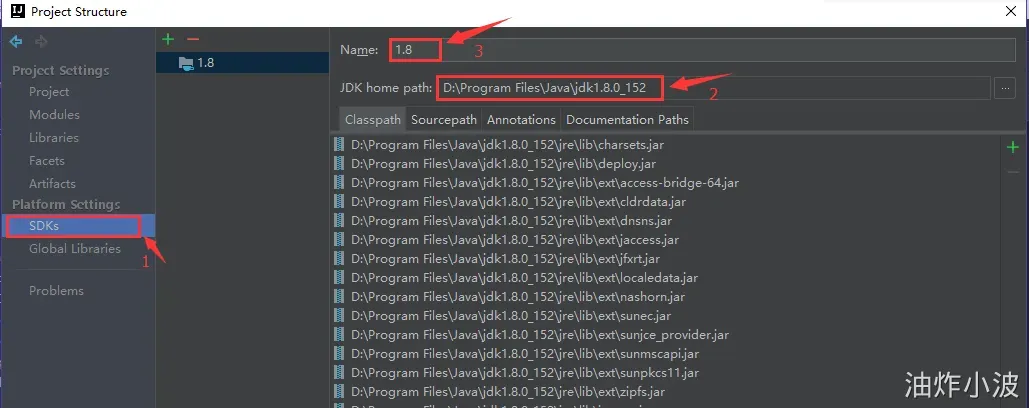Select Modules in Project Settings

(x=54, y=115)
